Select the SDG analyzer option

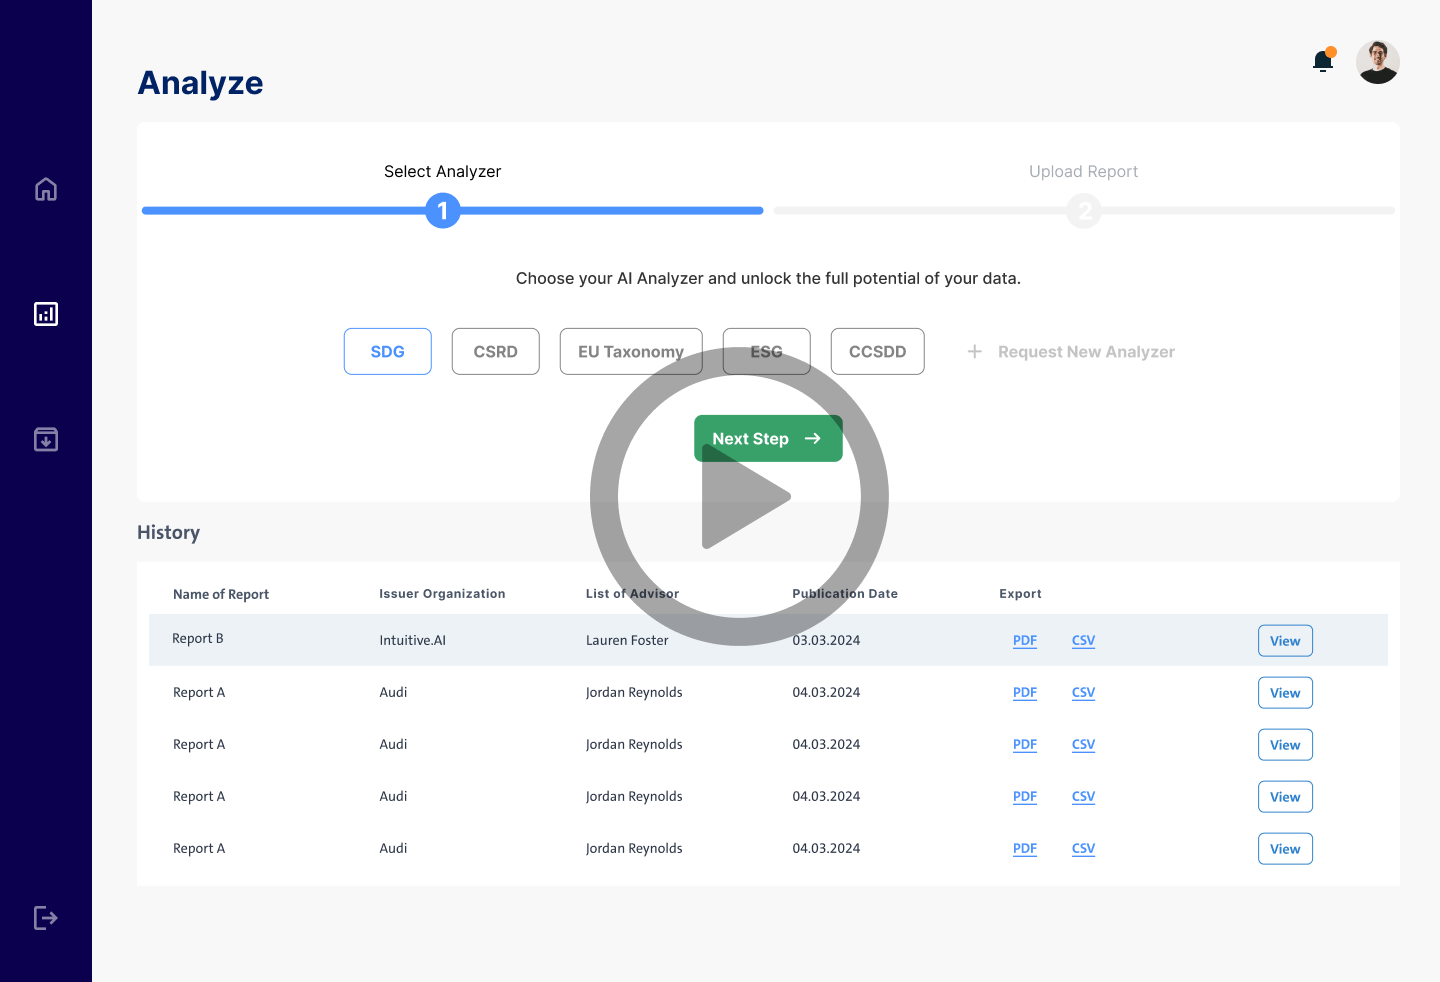388,352
